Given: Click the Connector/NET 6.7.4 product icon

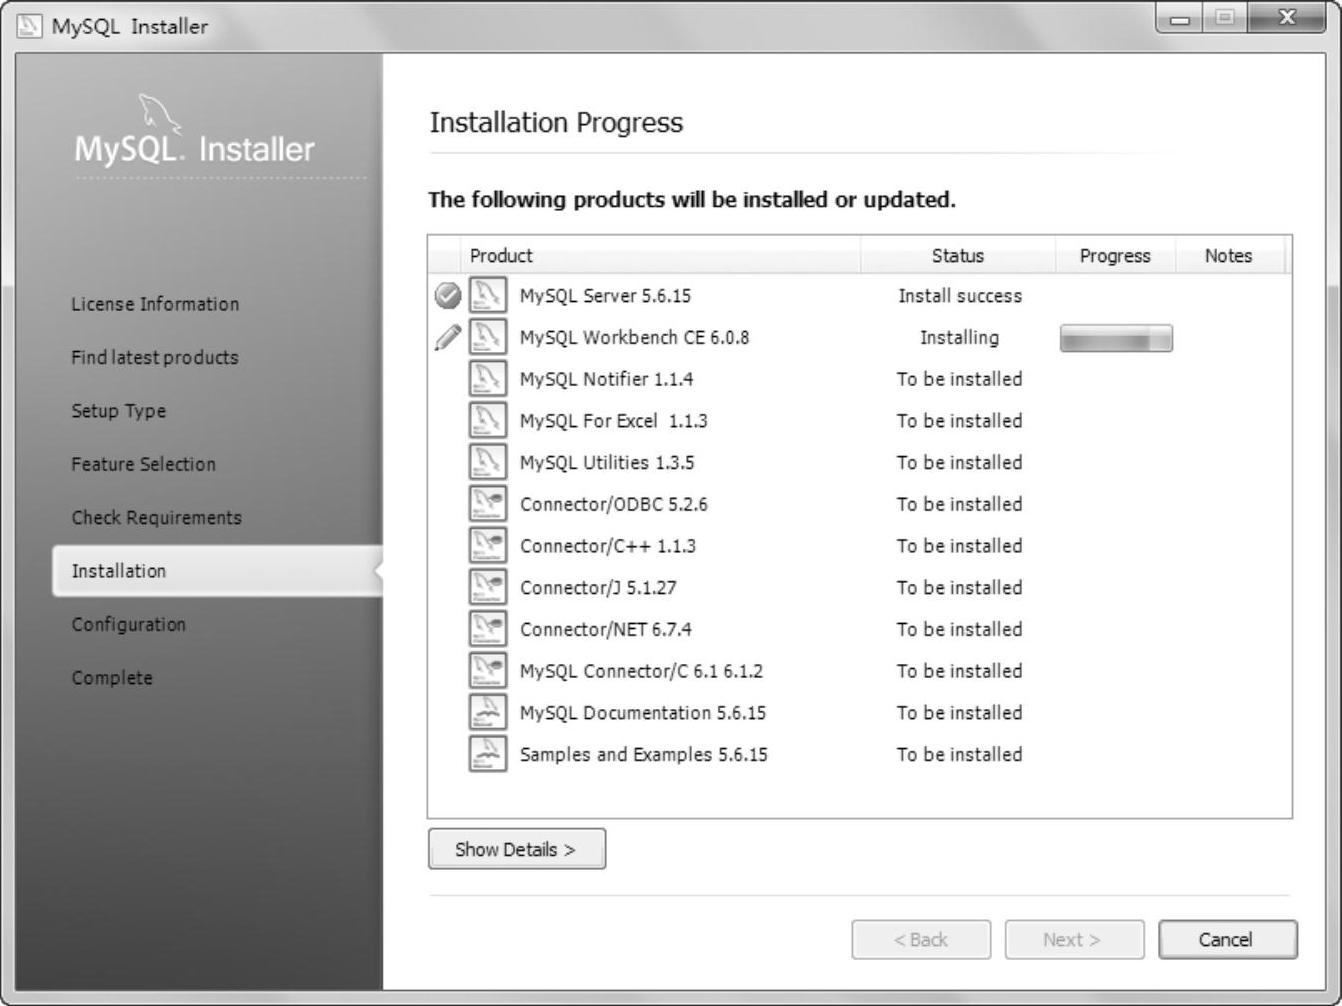Looking at the screenshot, I should [487, 629].
